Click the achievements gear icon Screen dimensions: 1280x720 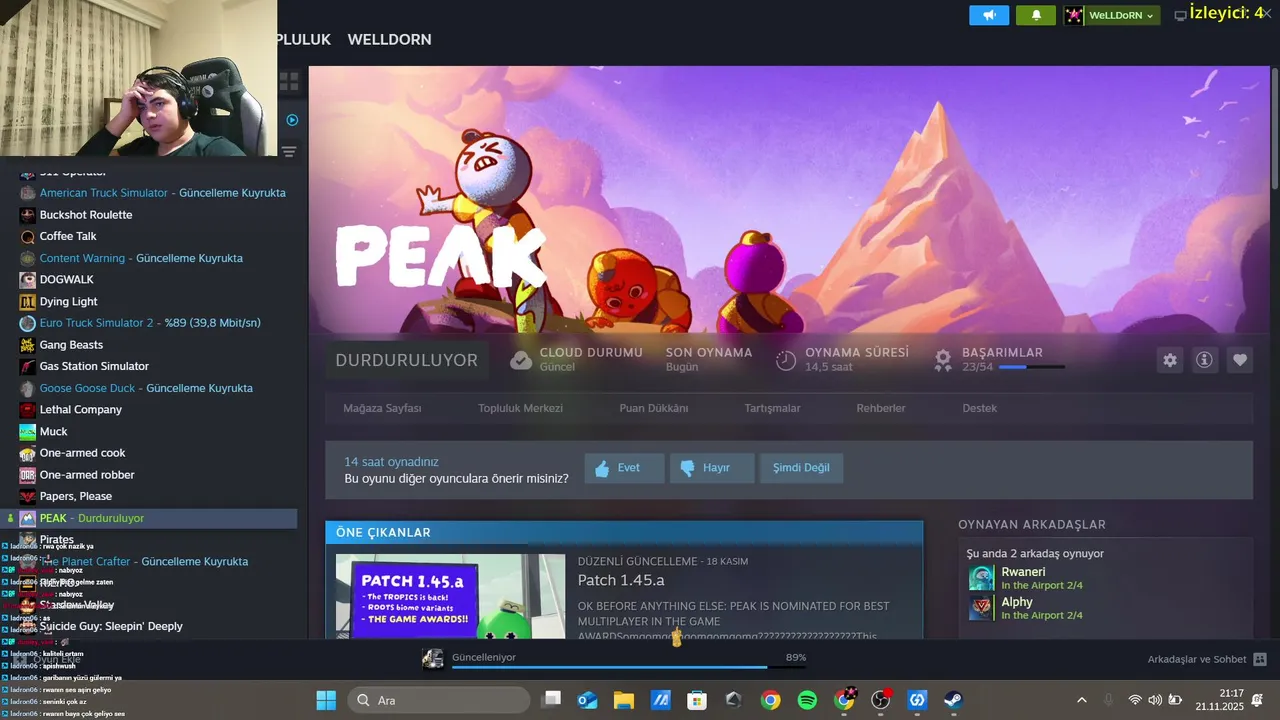point(943,360)
